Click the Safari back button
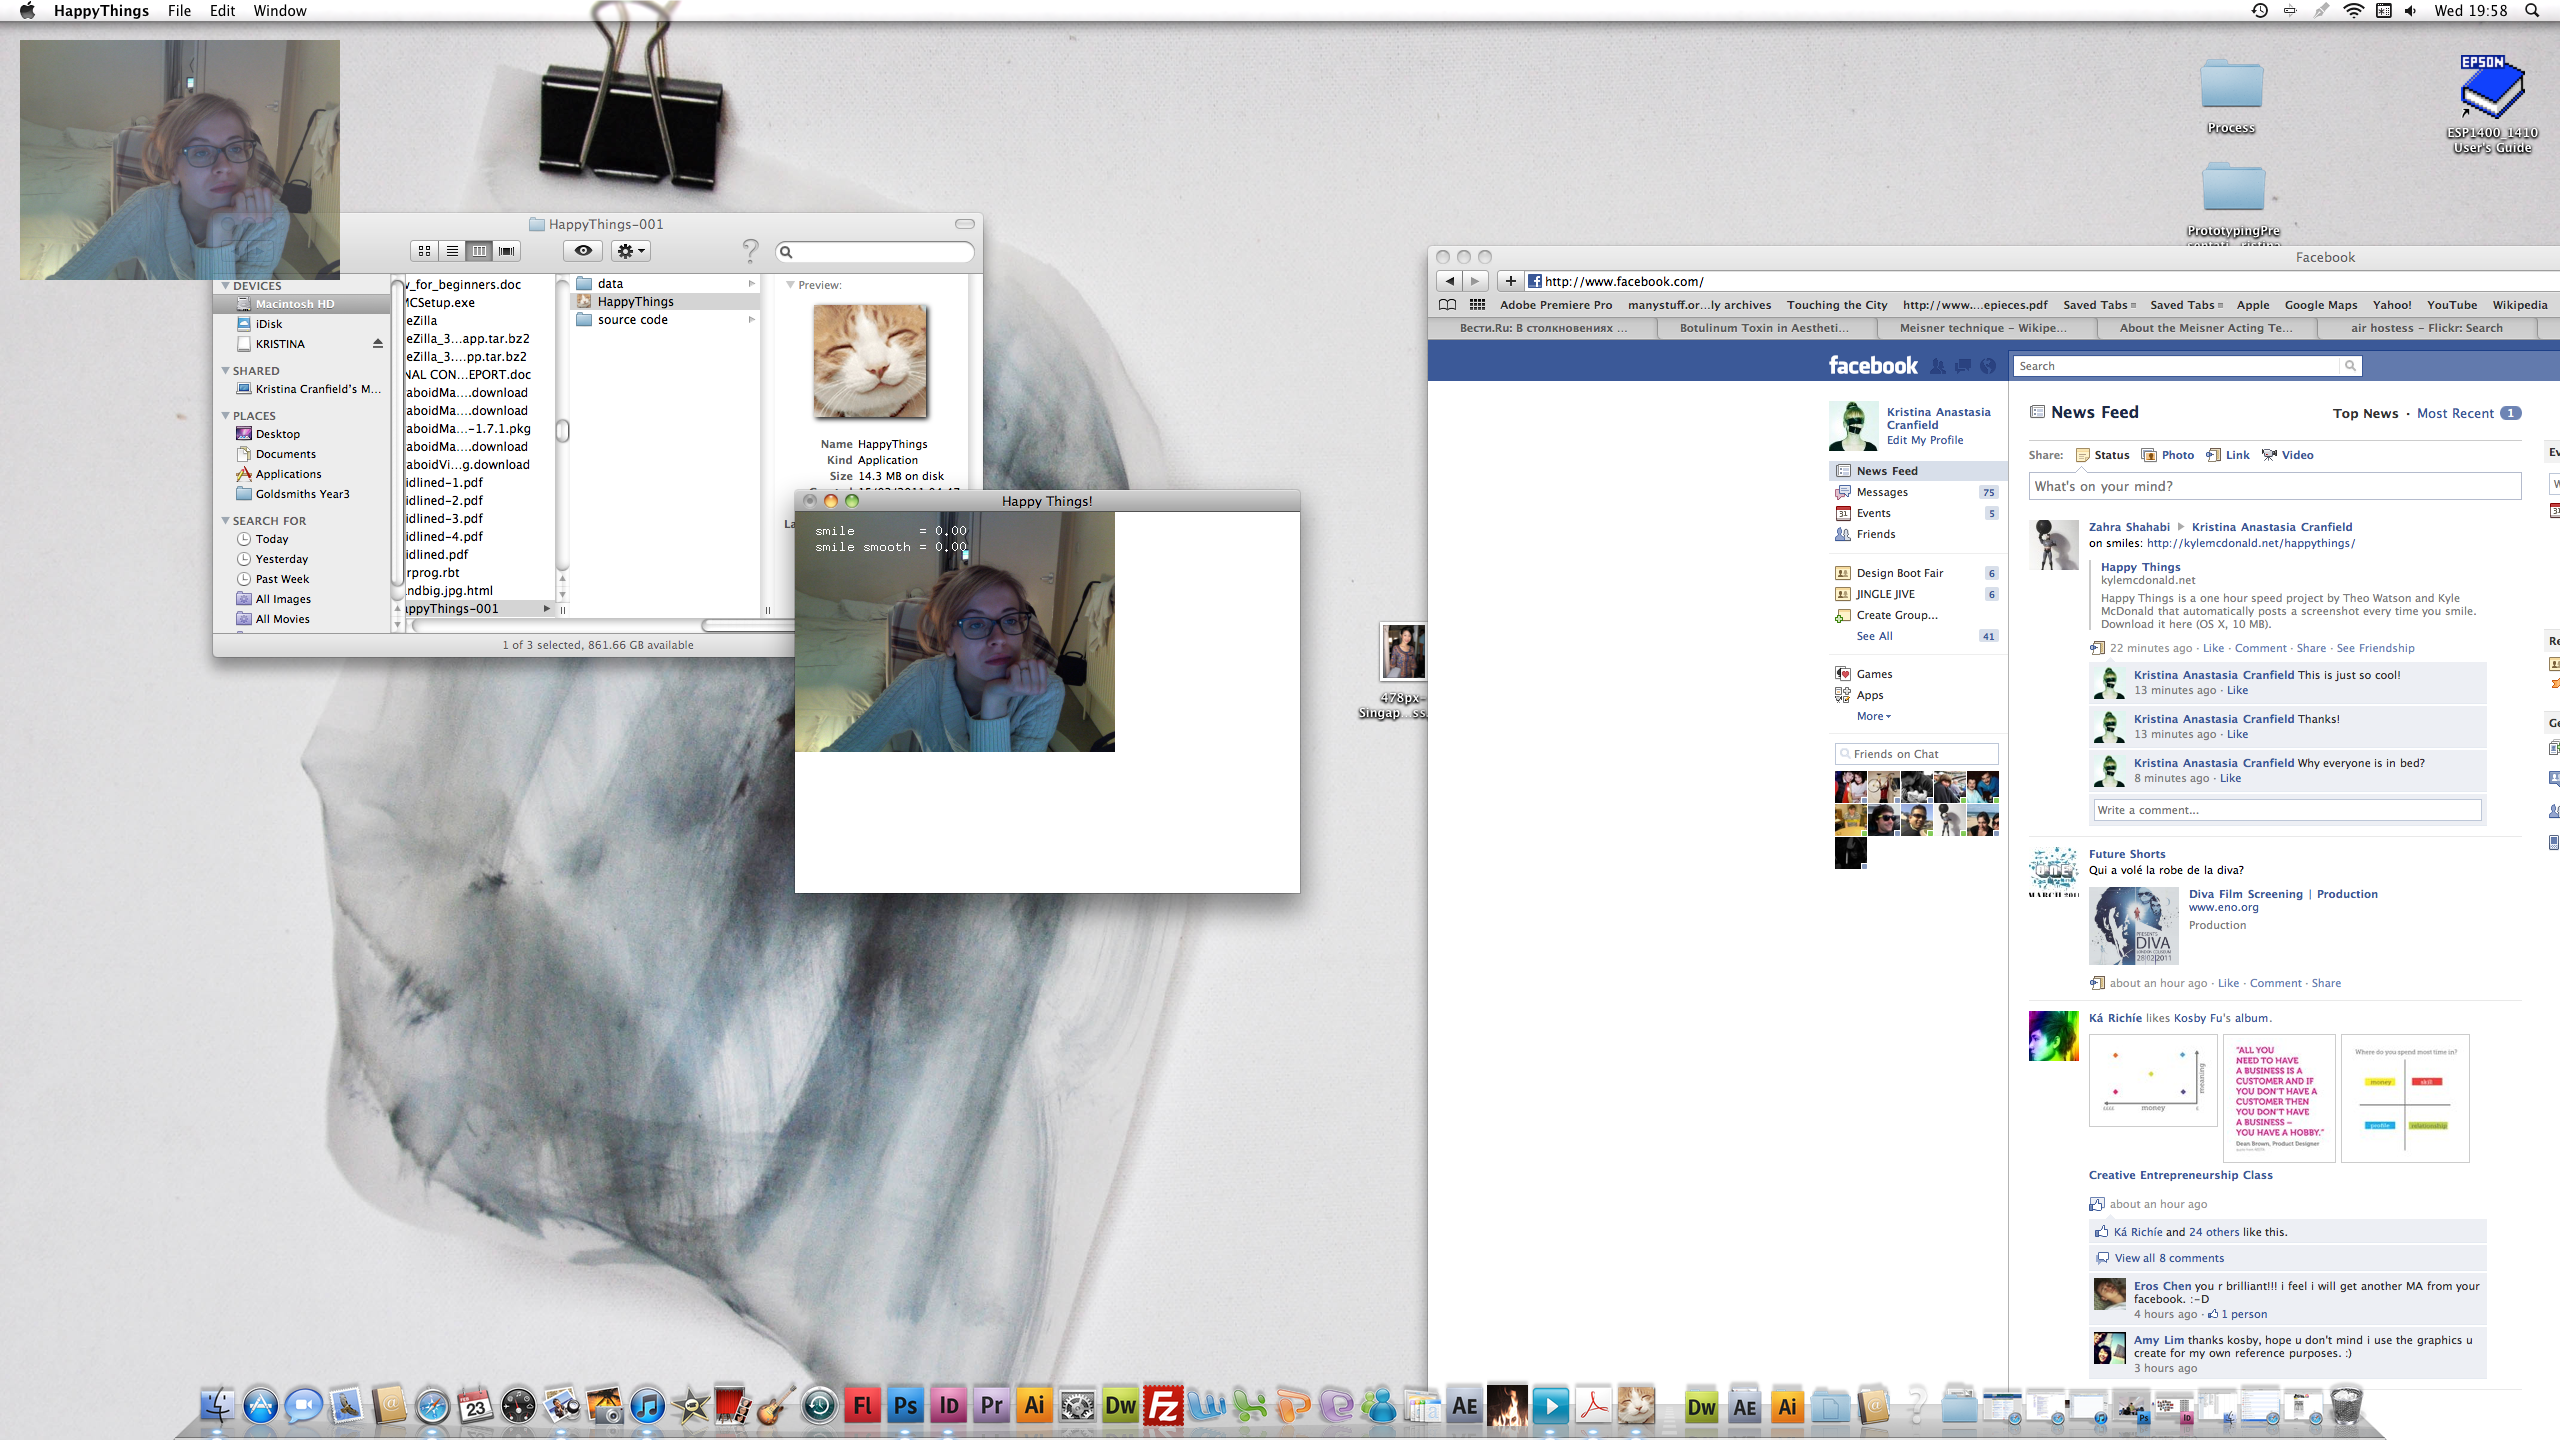This screenshot has height=1440, width=2560. 1449,281
